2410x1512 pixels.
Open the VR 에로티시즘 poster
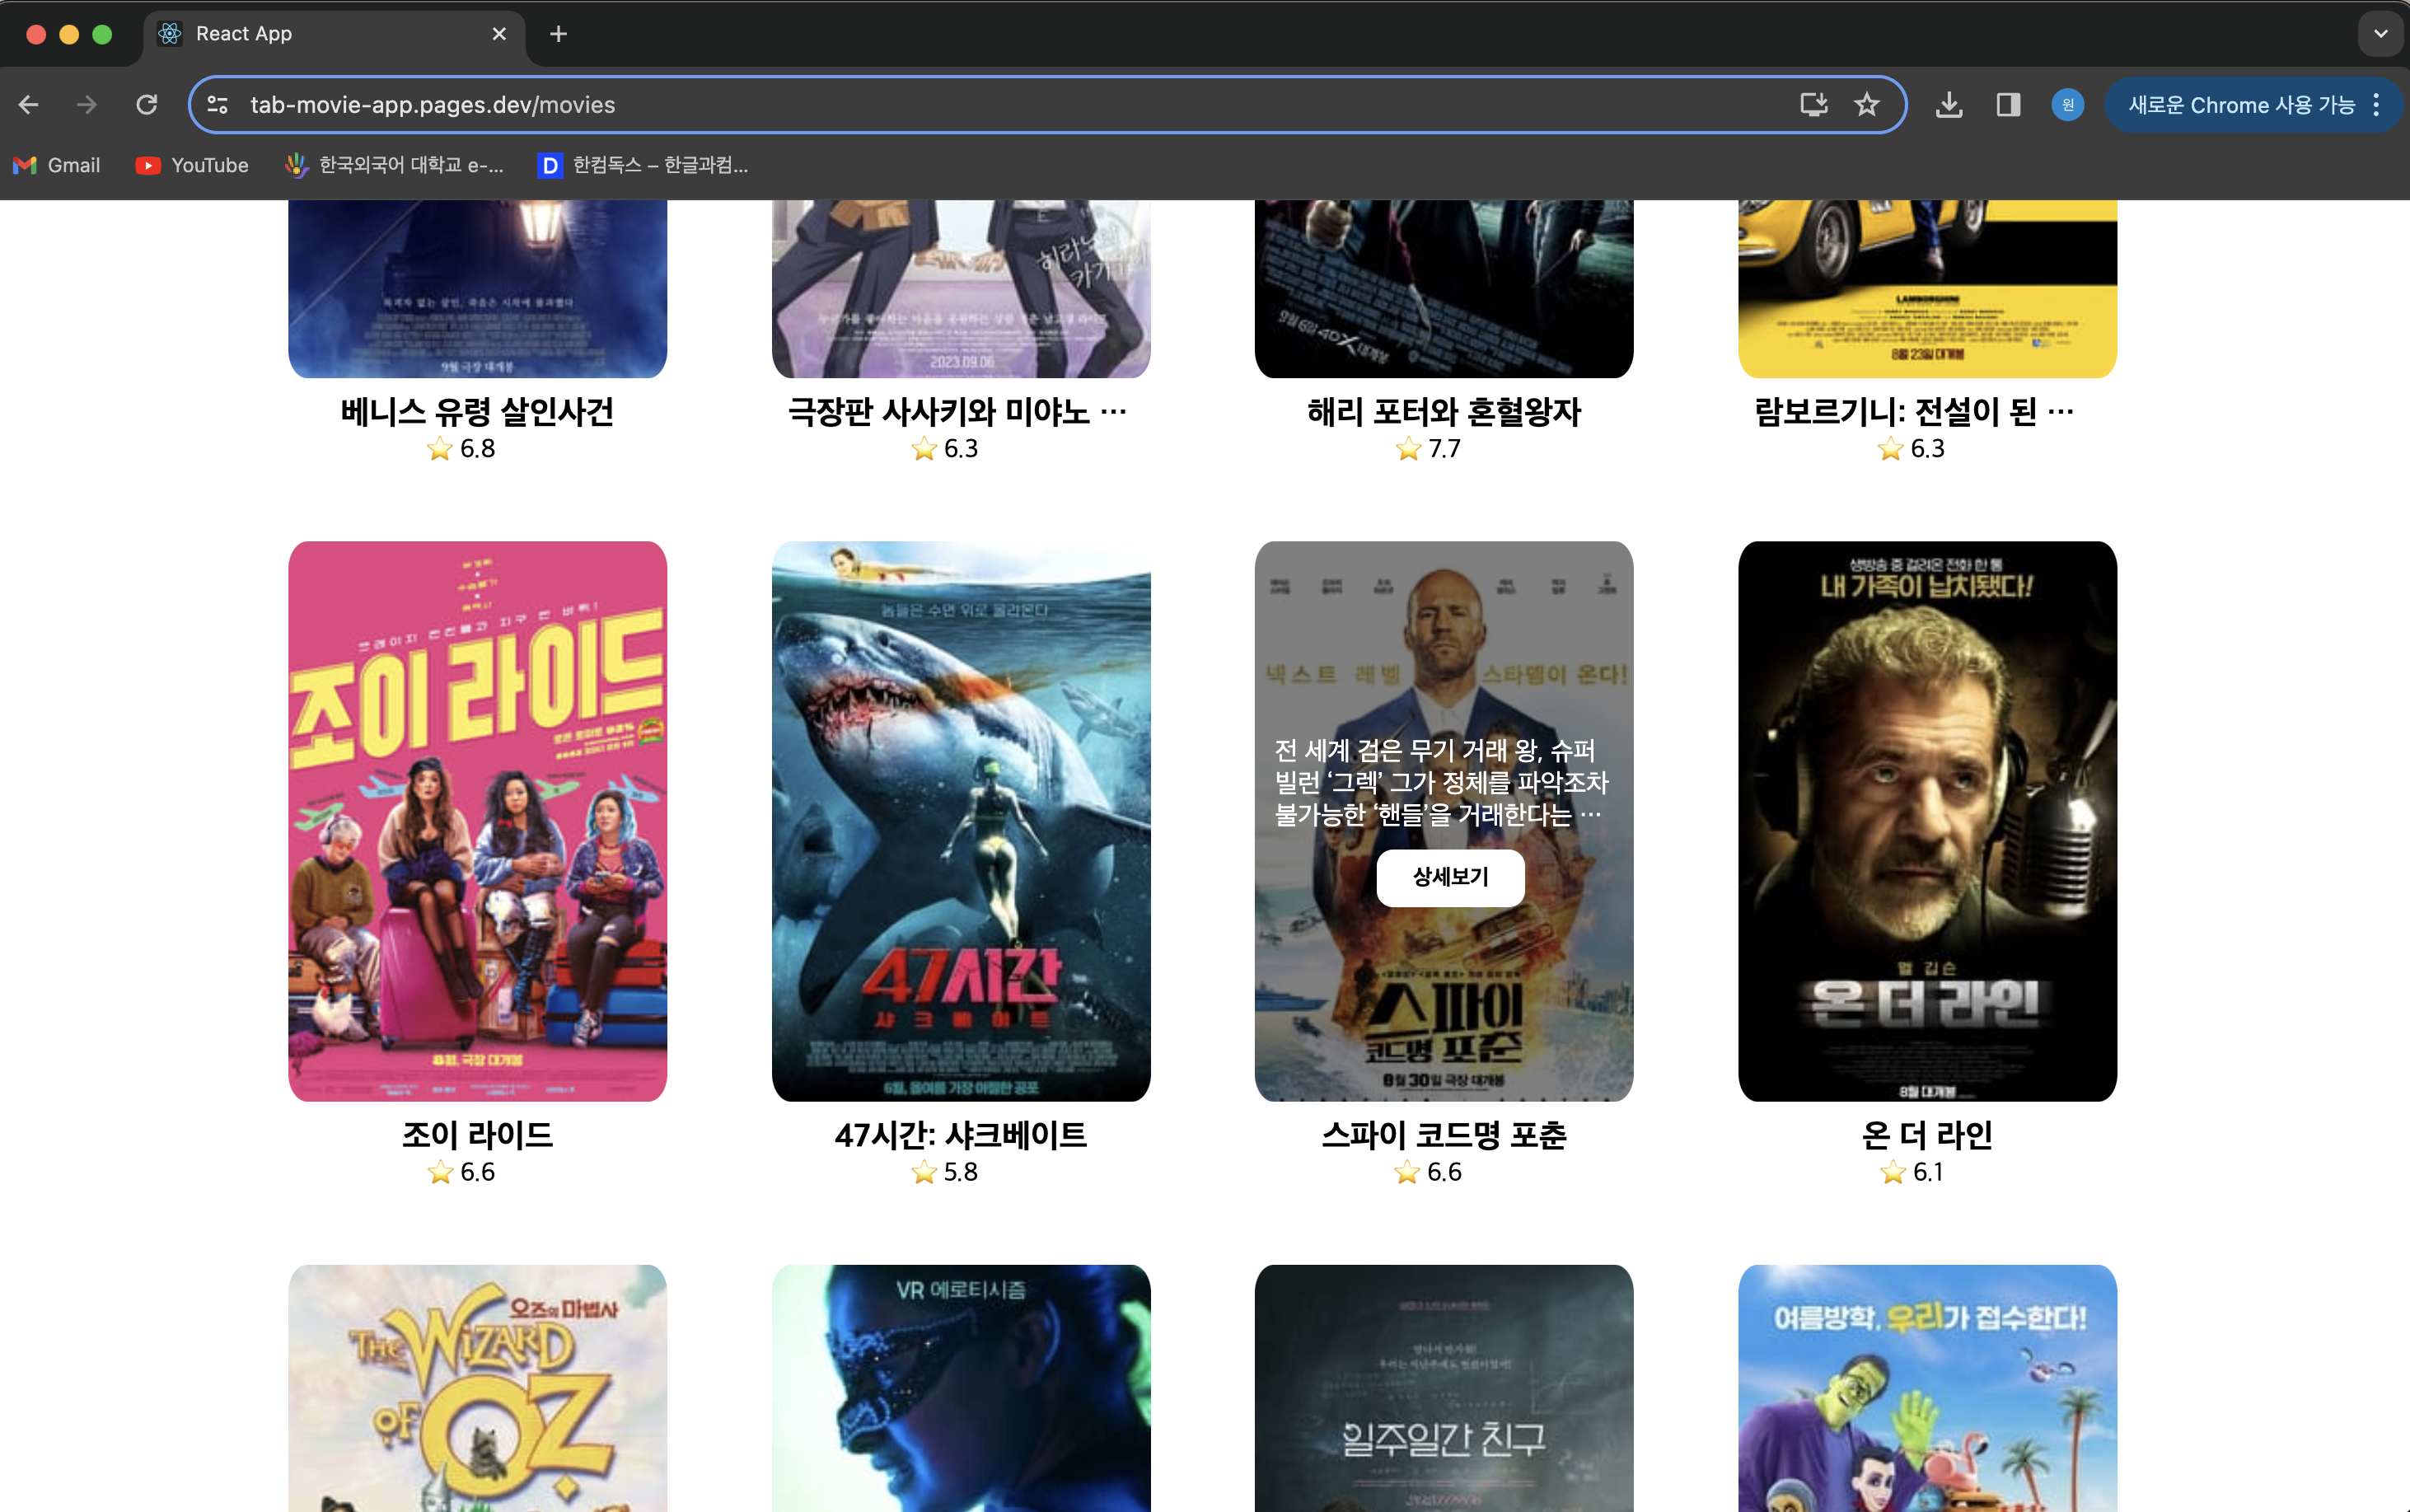[961, 1388]
